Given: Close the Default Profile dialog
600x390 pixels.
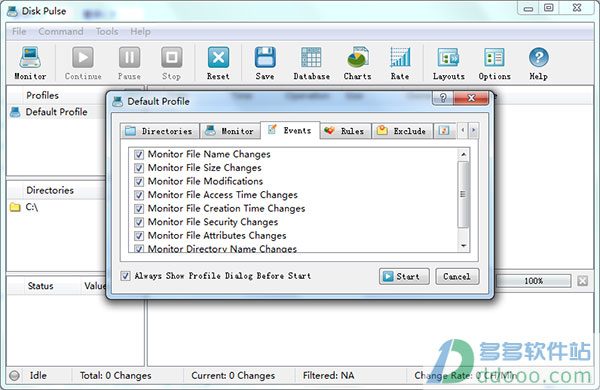Looking at the screenshot, I should pos(471,98).
